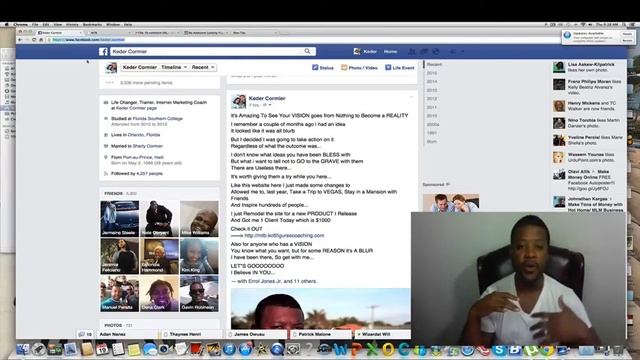Open the post options chevron on Keder's post
This screenshot has width=640, height=360.
pyautogui.click(x=411, y=97)
